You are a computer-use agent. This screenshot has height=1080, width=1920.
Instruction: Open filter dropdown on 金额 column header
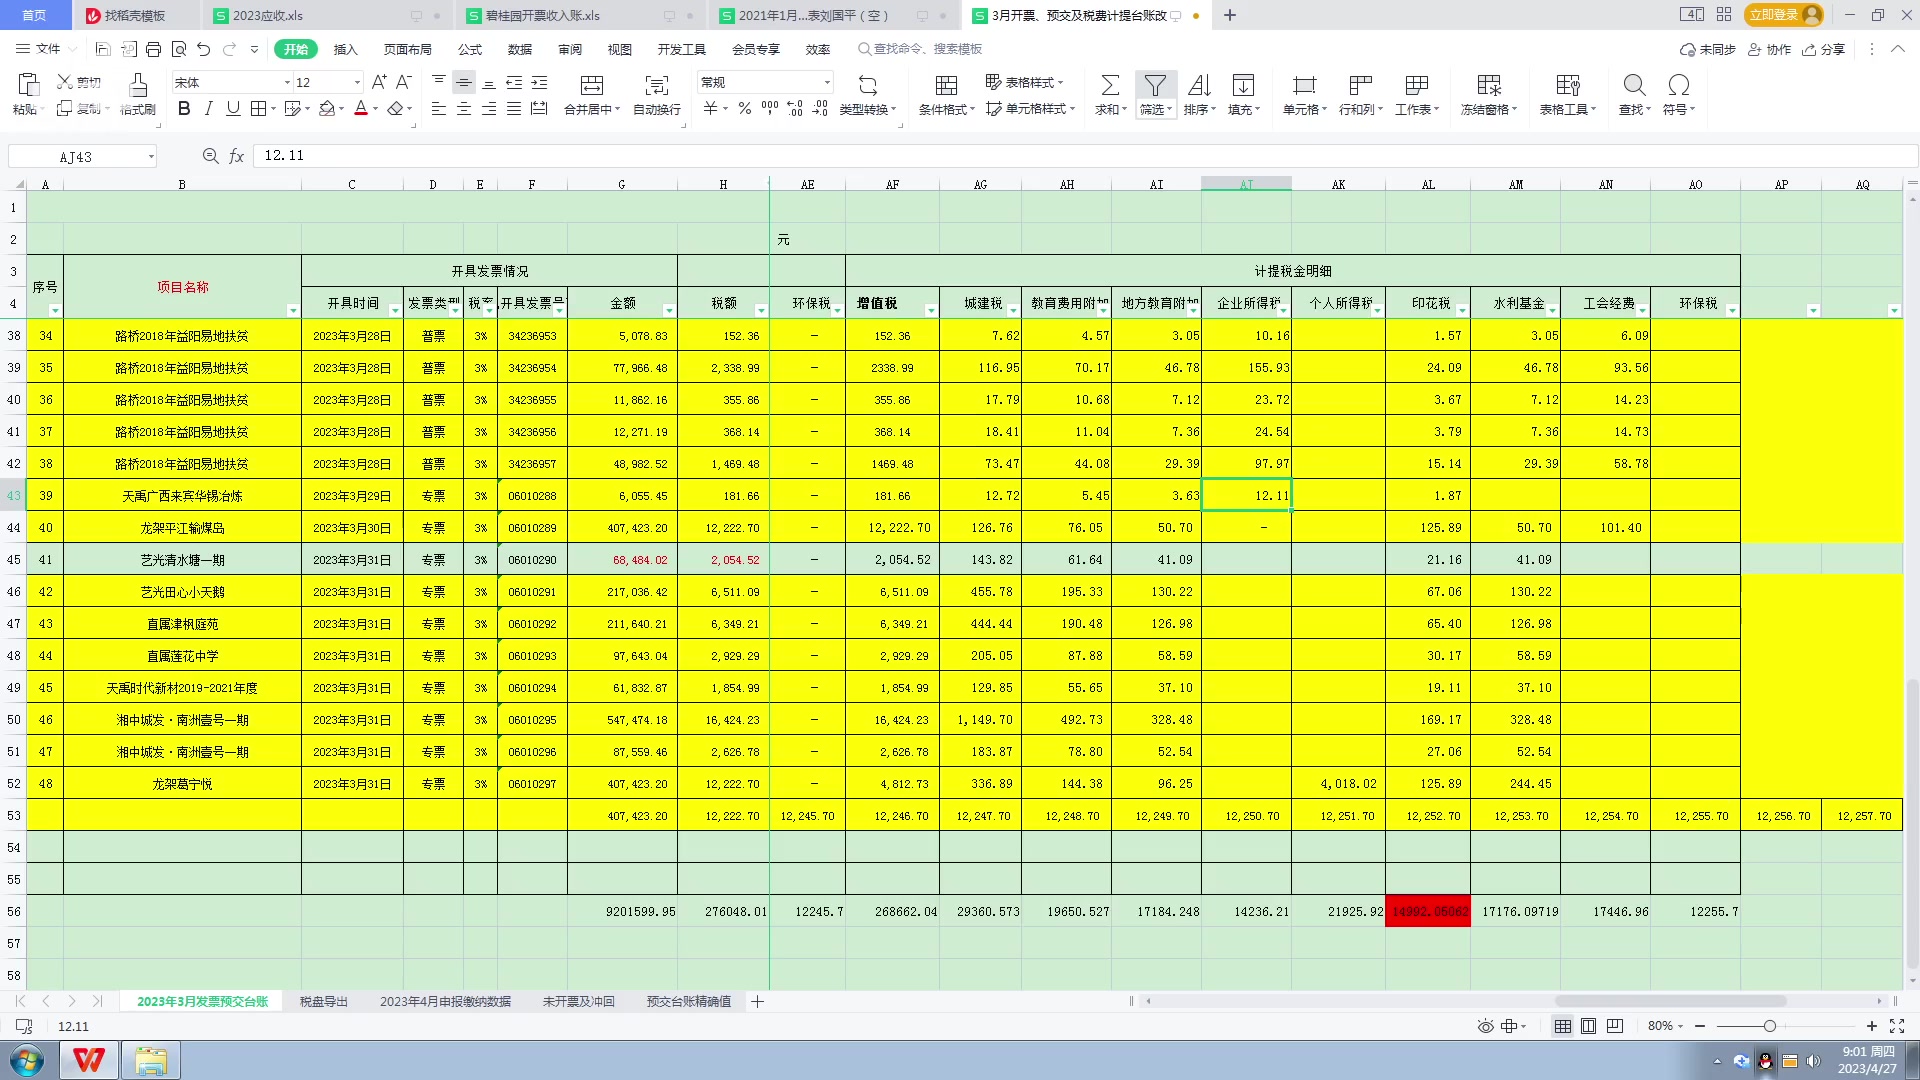(x=669, y=311)
